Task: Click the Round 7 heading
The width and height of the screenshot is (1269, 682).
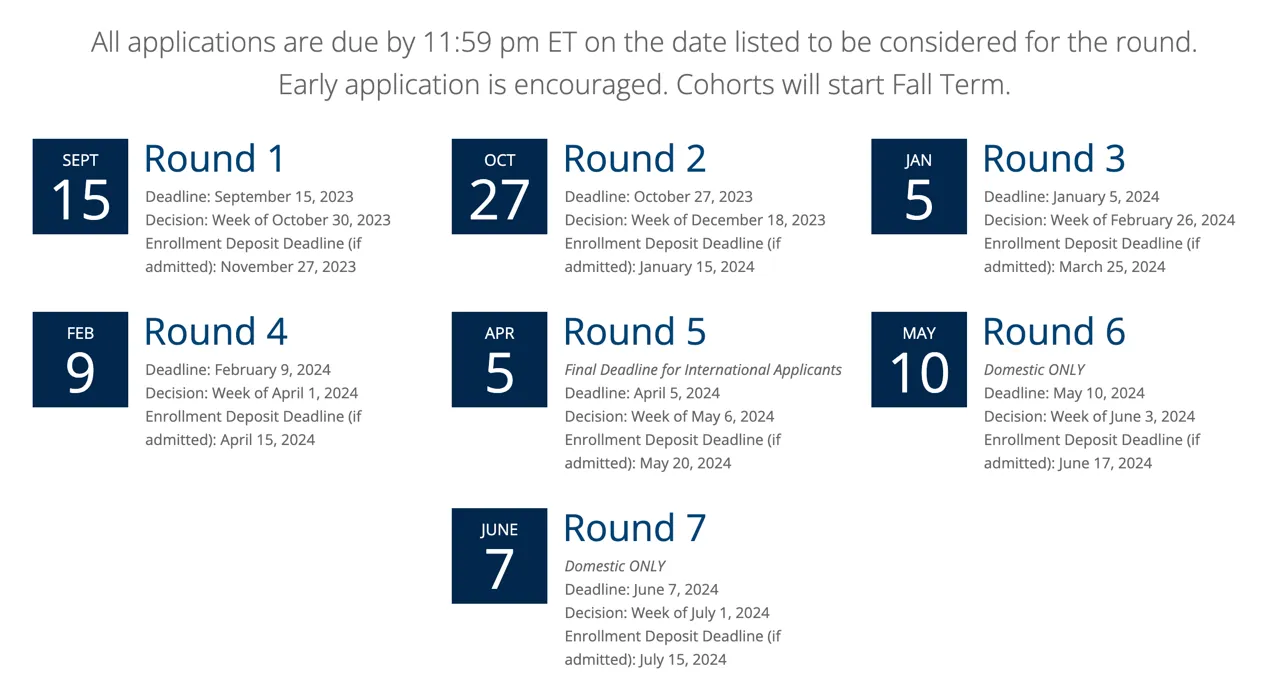Action: point(634,528)
